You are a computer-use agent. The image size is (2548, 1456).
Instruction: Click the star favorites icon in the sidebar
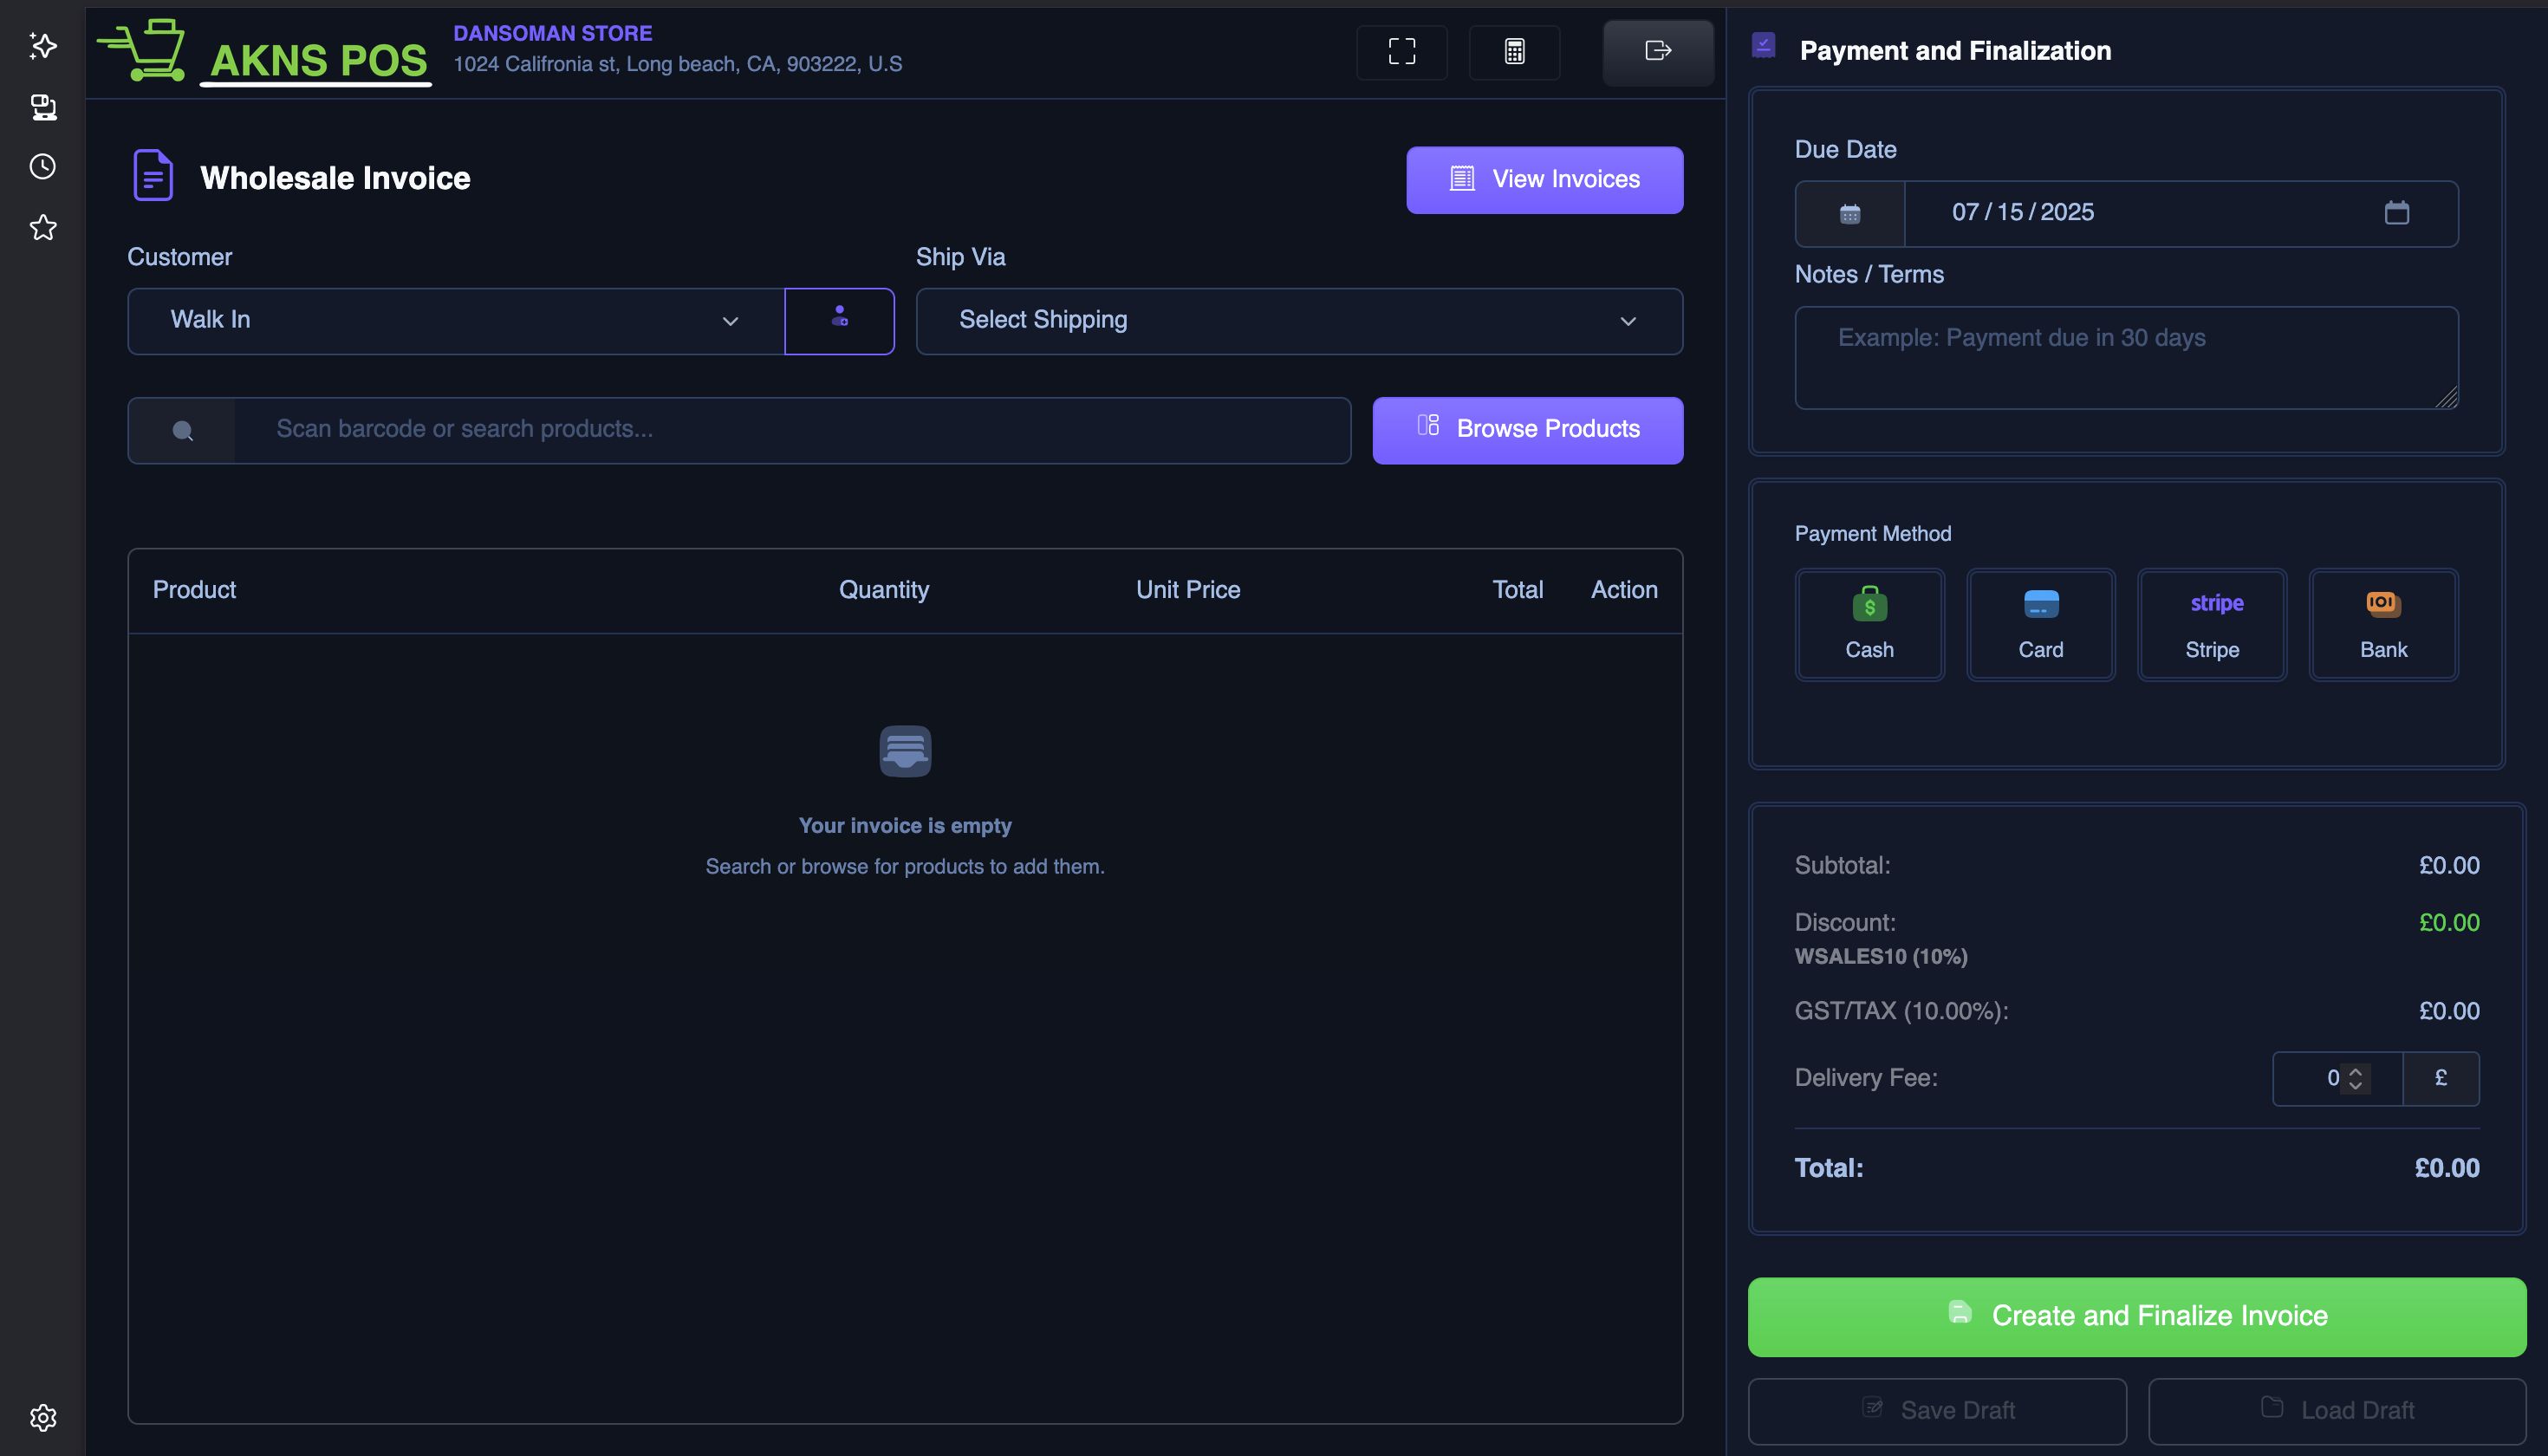[x=43, y=227]
